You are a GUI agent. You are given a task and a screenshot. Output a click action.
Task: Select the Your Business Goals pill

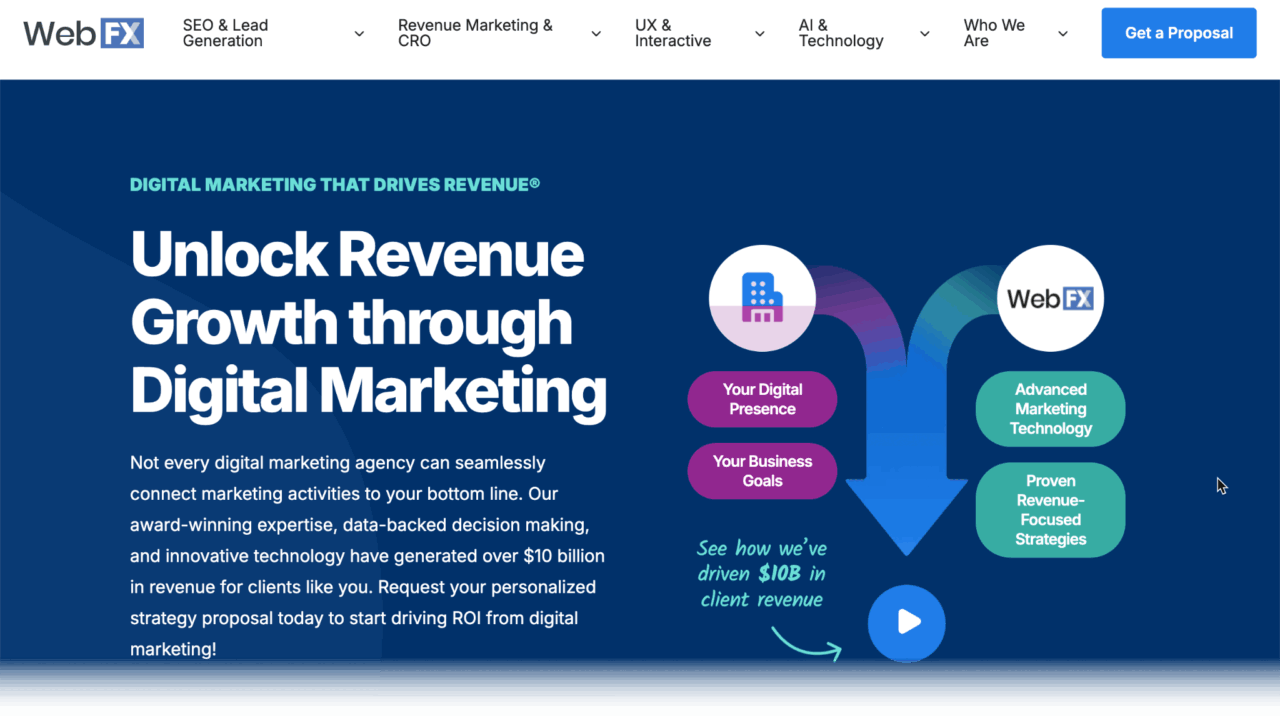pos(762,471)
